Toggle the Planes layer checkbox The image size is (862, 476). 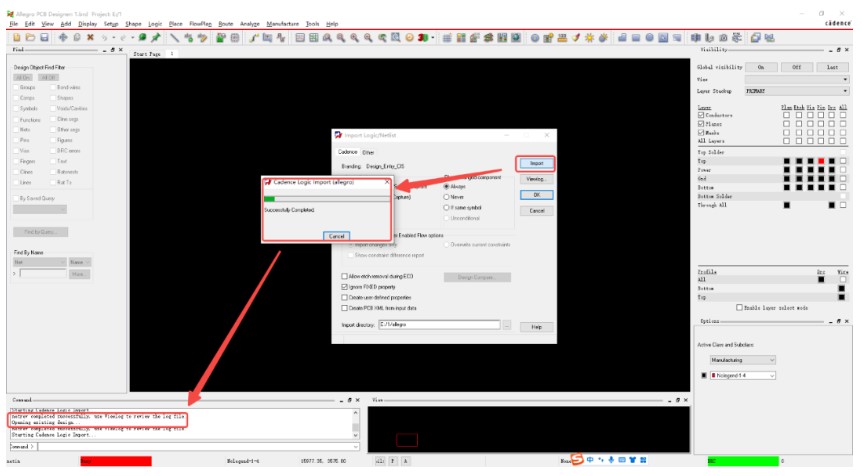701,124
